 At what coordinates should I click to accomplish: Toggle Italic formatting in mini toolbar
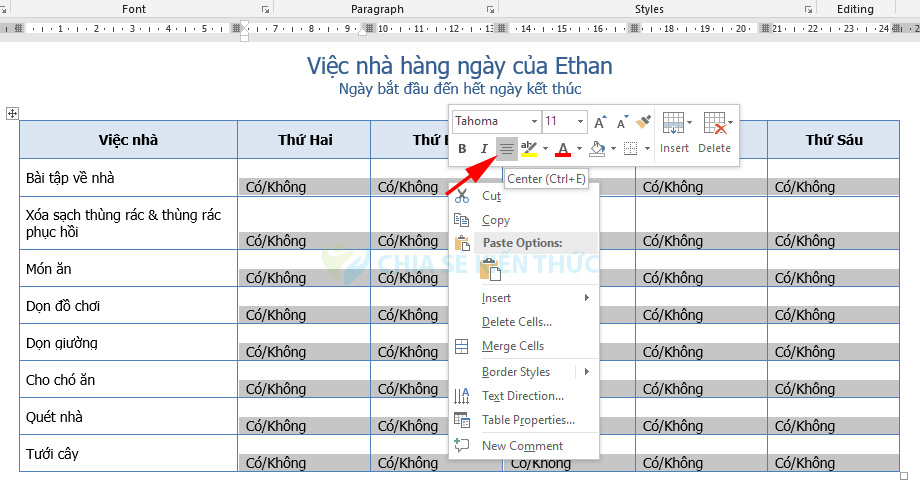coord(484,149)
